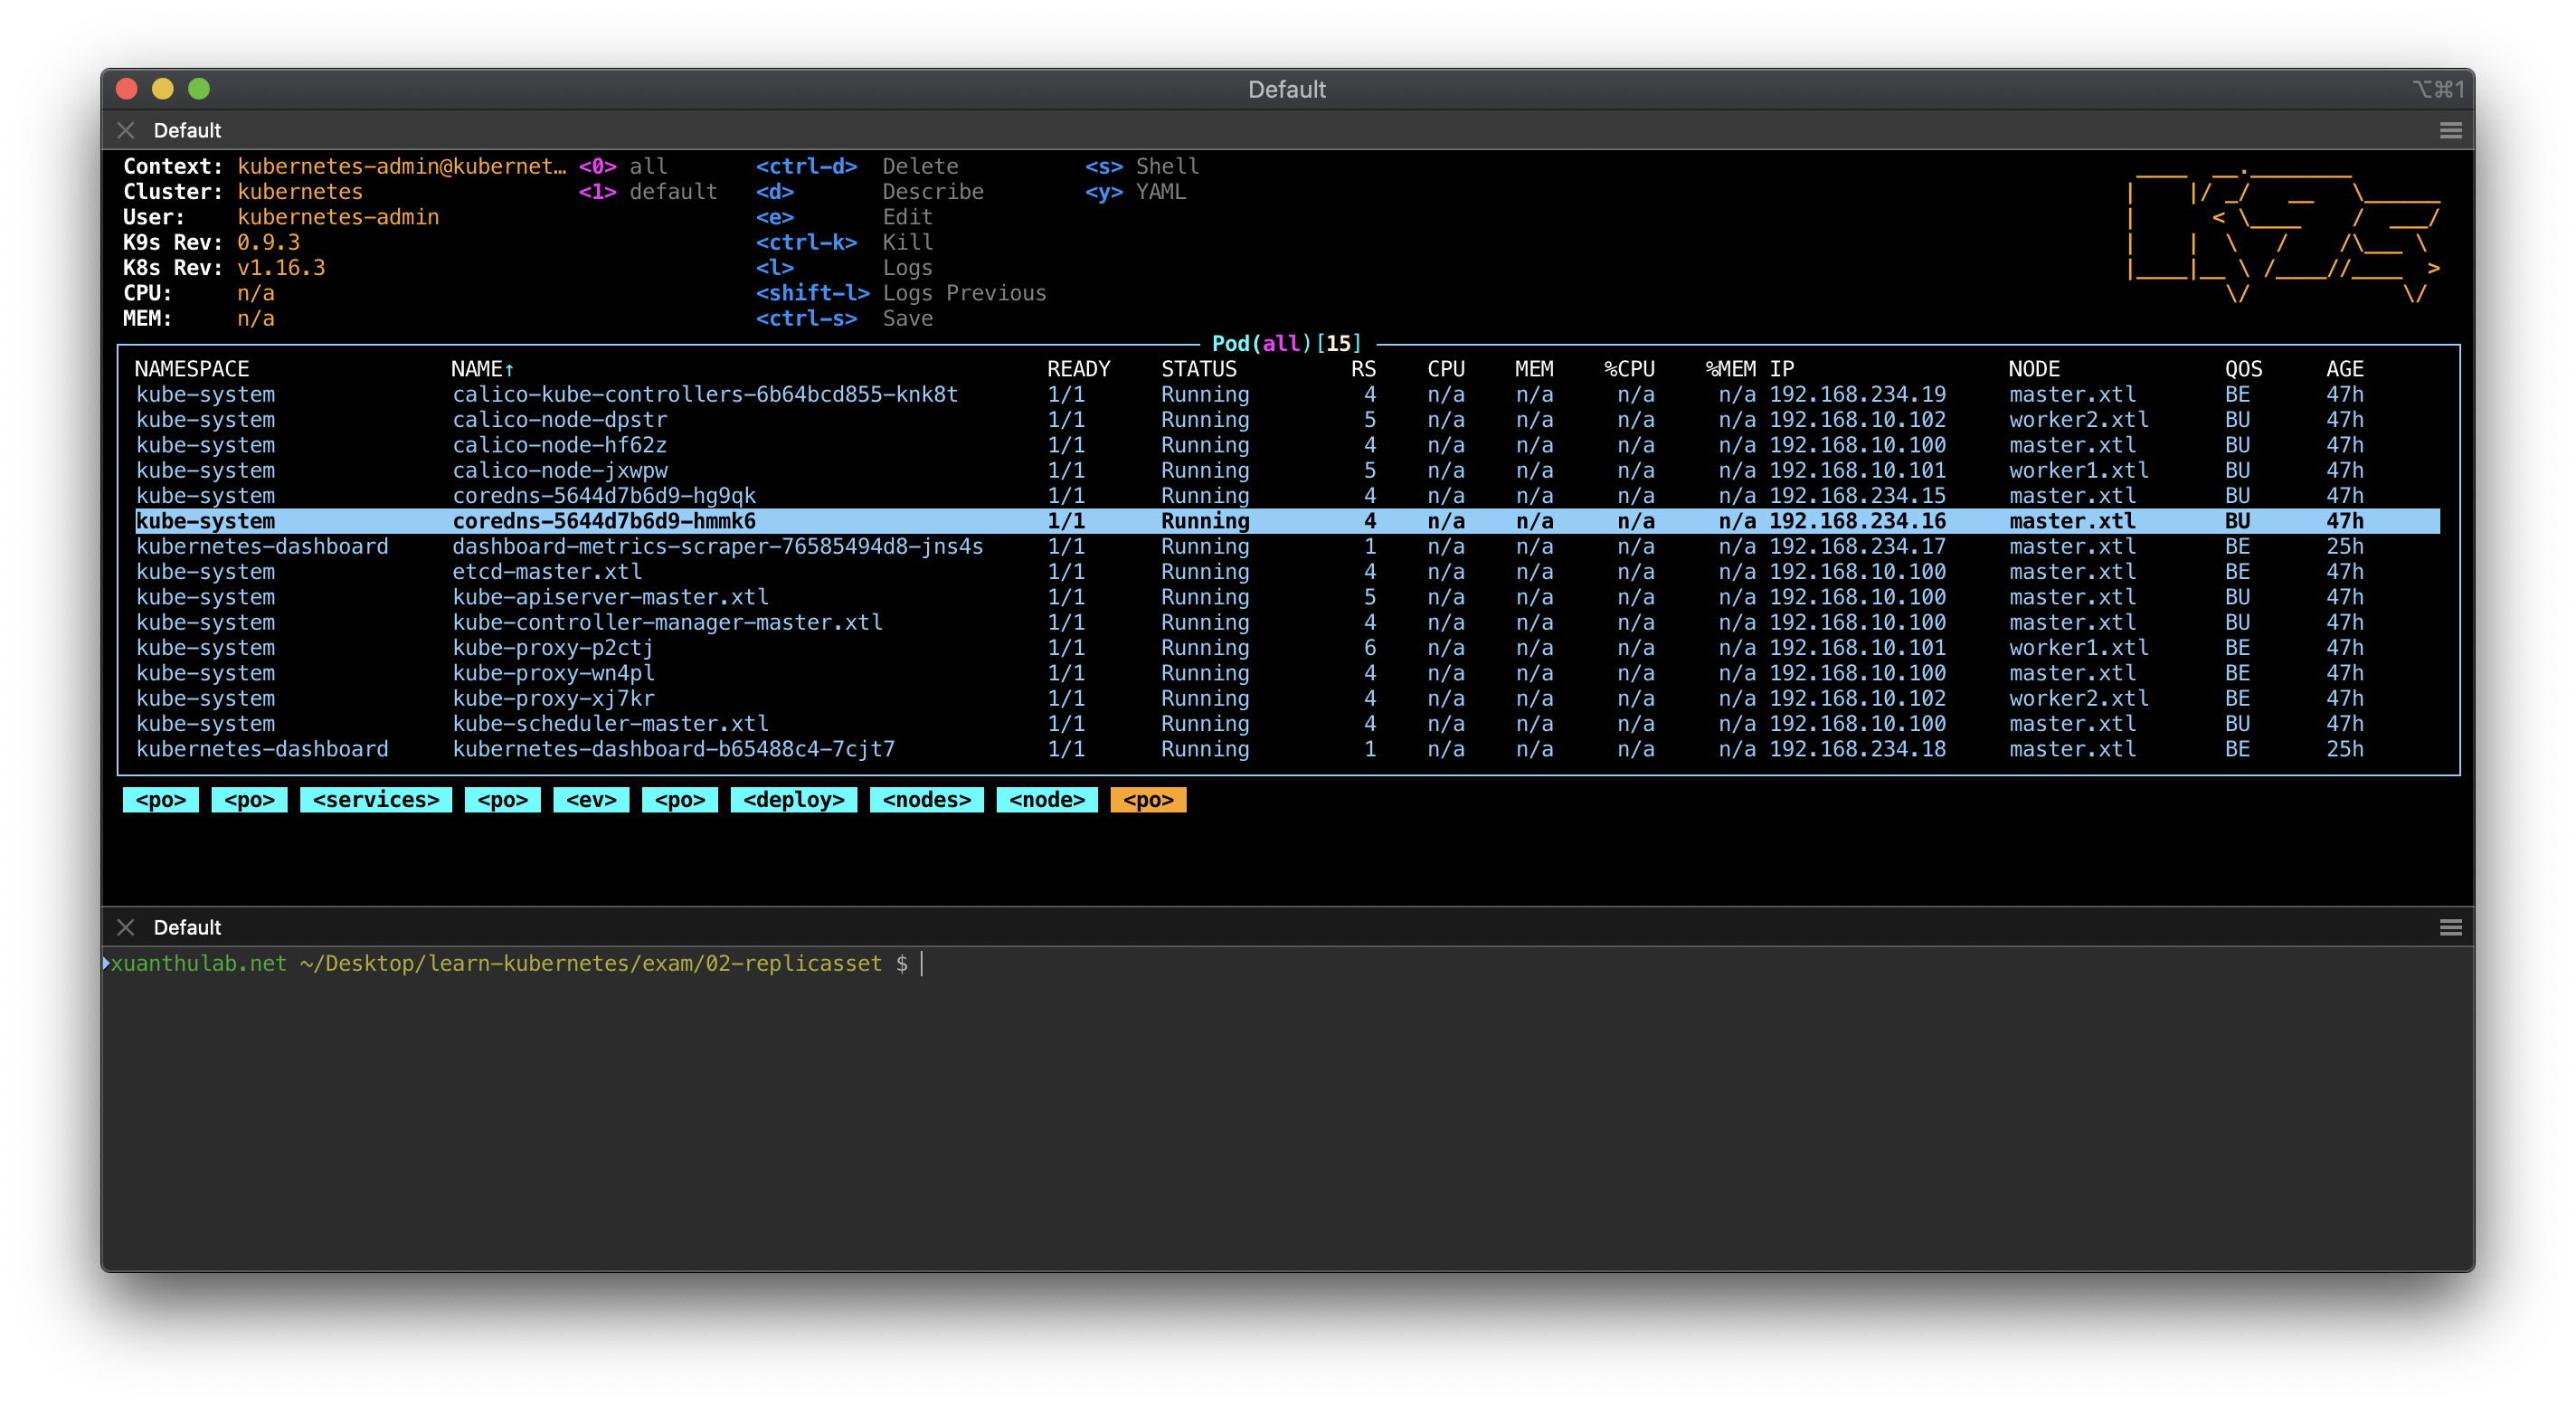Select kubernetes-dashboard-b65488c4-7cjt7 pod row

click(673, 749)
